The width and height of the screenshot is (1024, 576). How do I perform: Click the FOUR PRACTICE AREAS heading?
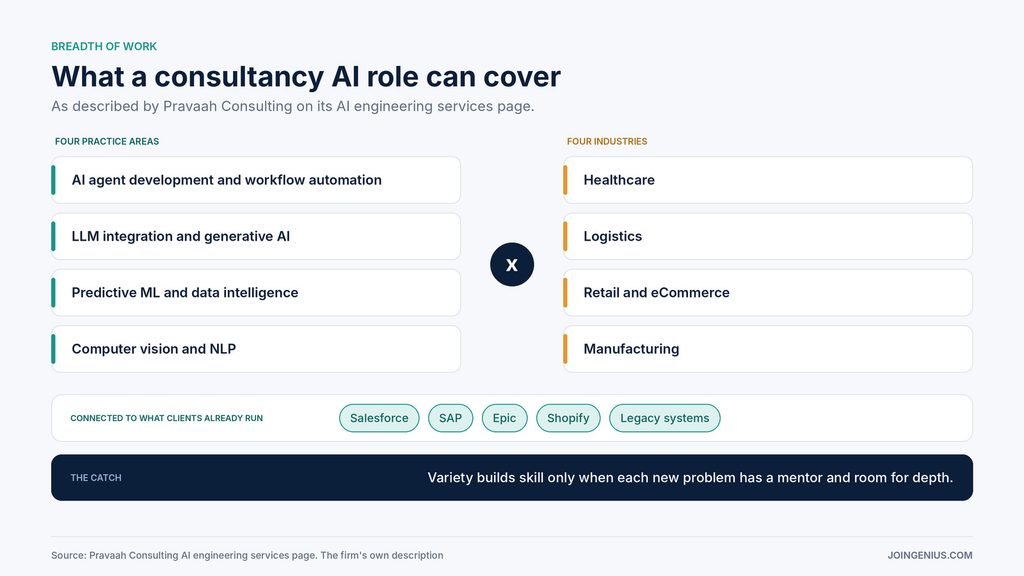[107, 141]
